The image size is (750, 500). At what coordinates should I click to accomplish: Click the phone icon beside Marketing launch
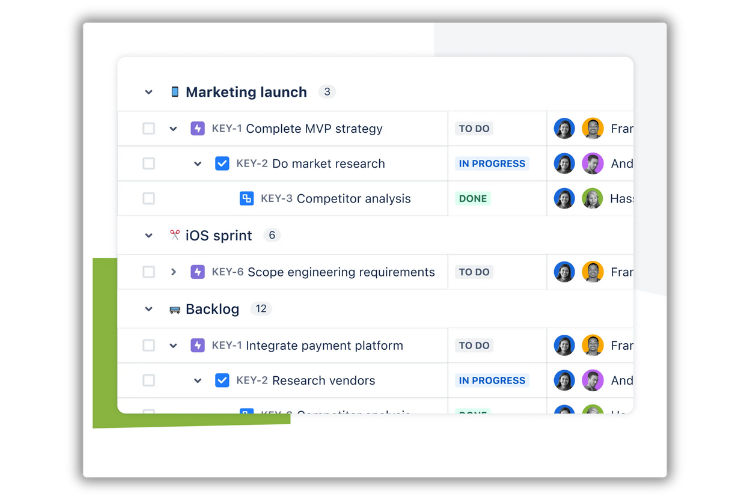pos(175,92)
